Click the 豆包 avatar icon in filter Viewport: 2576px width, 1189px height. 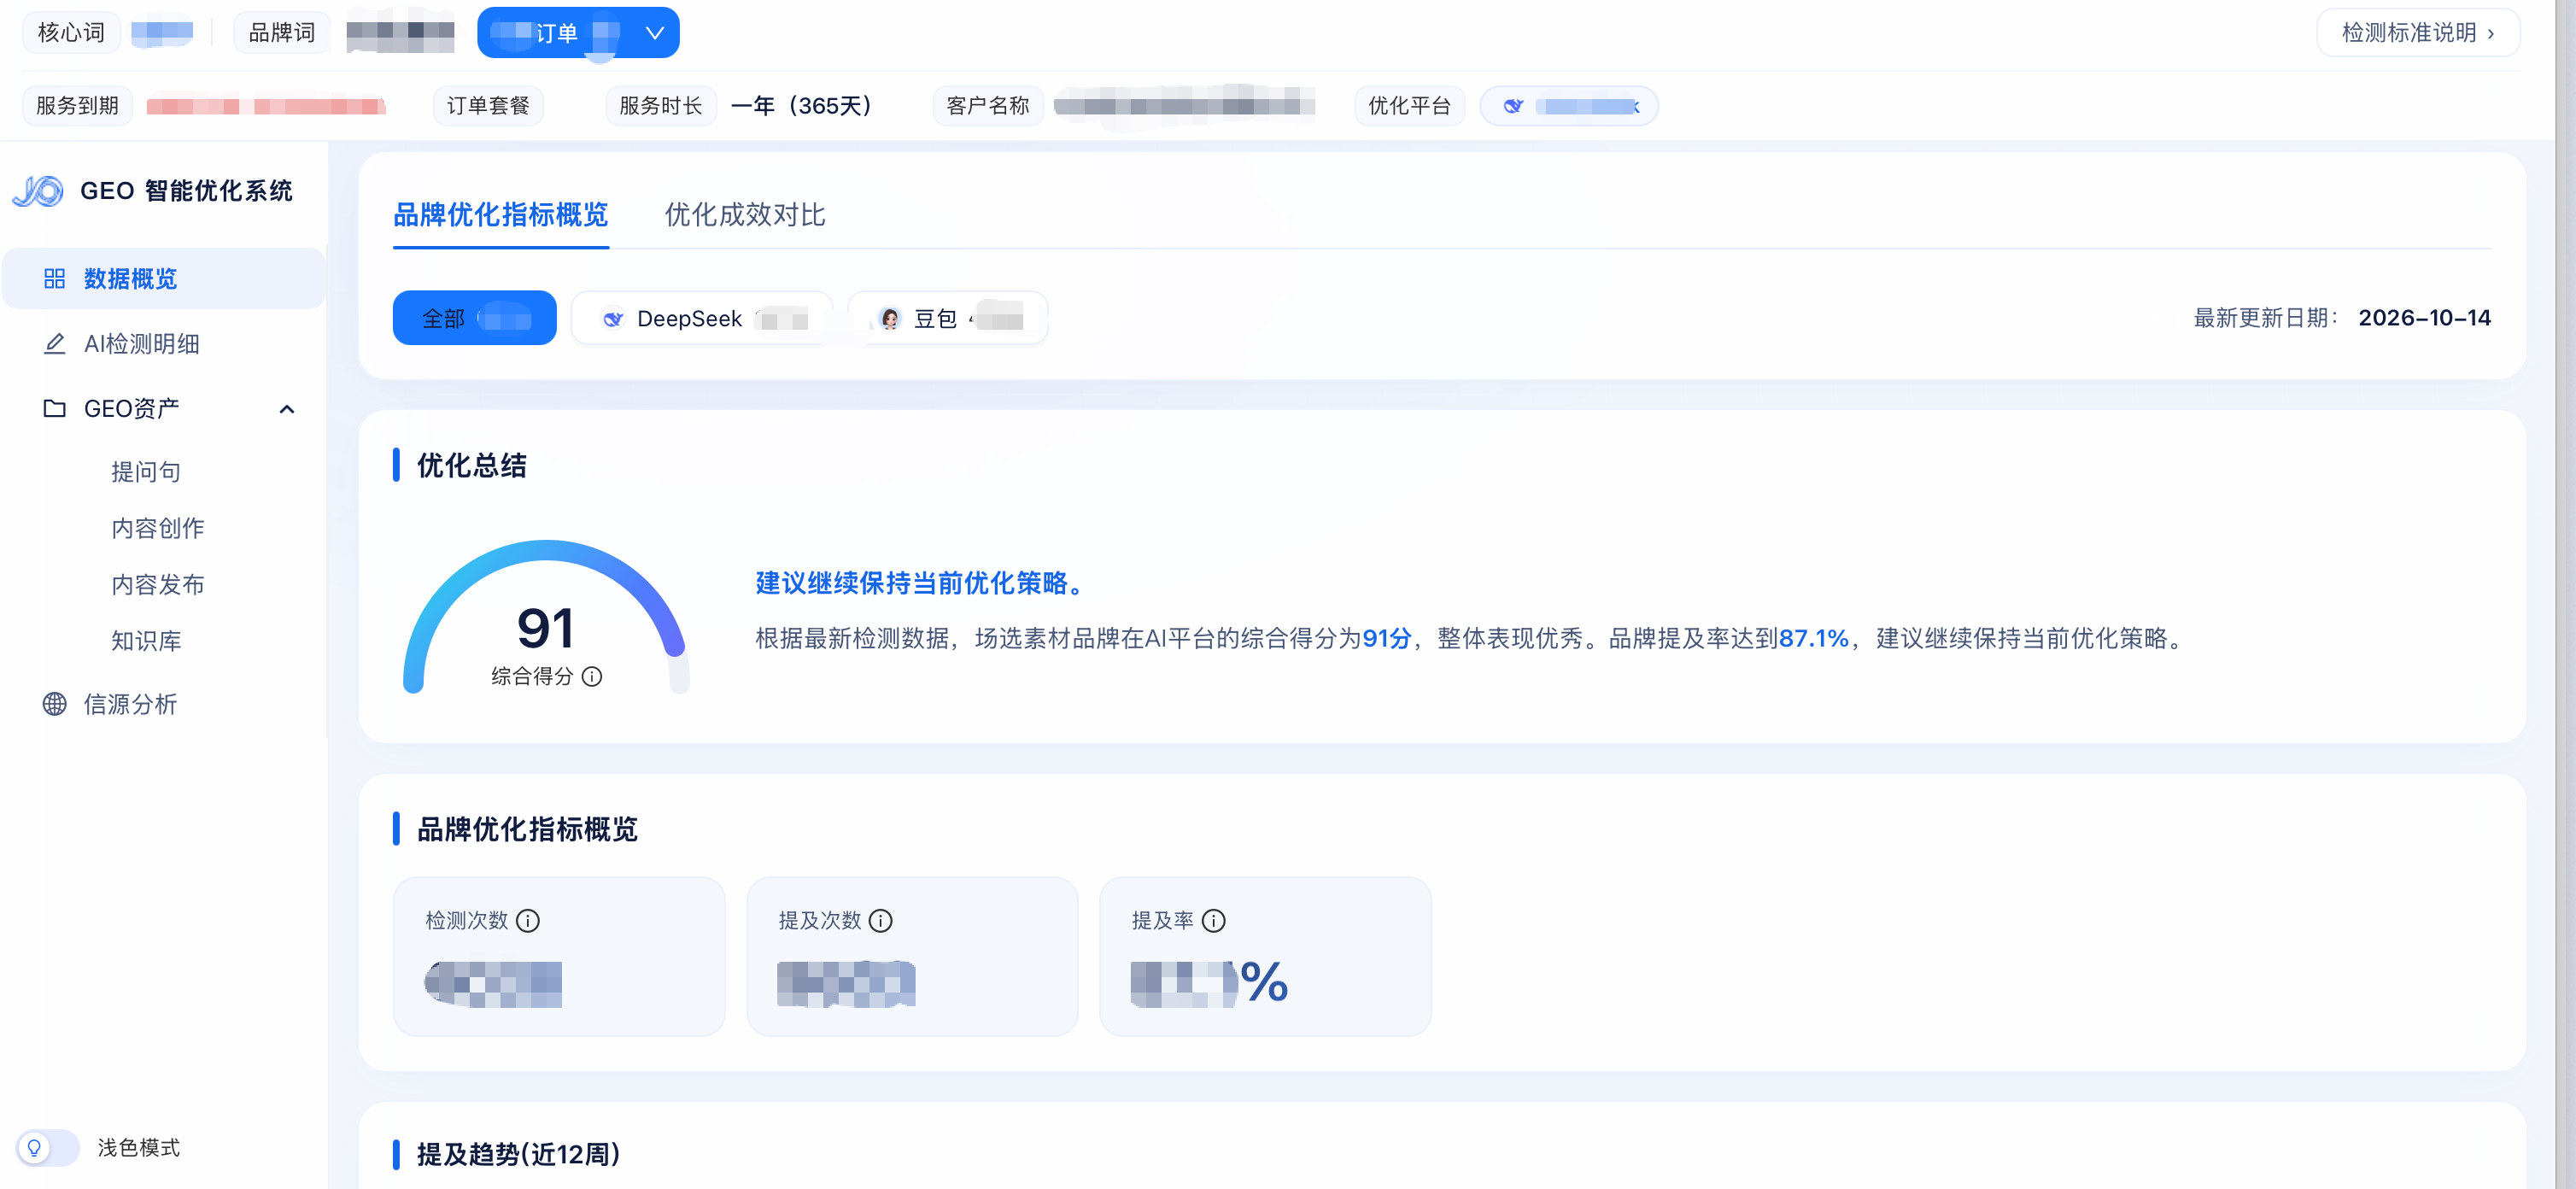pos(889,319)
